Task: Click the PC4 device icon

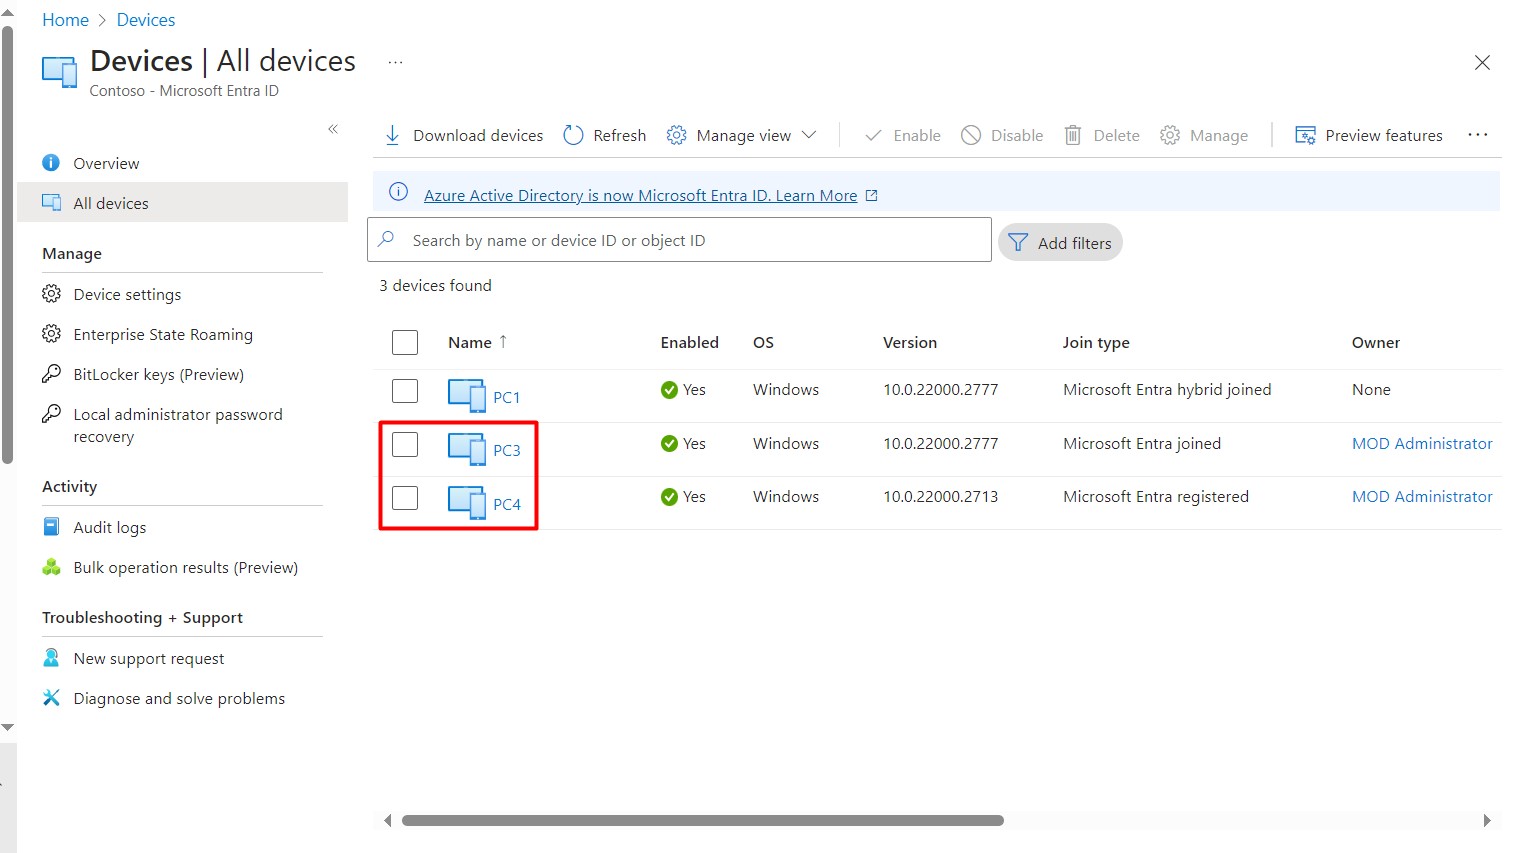Action: [x=467, y=502]
